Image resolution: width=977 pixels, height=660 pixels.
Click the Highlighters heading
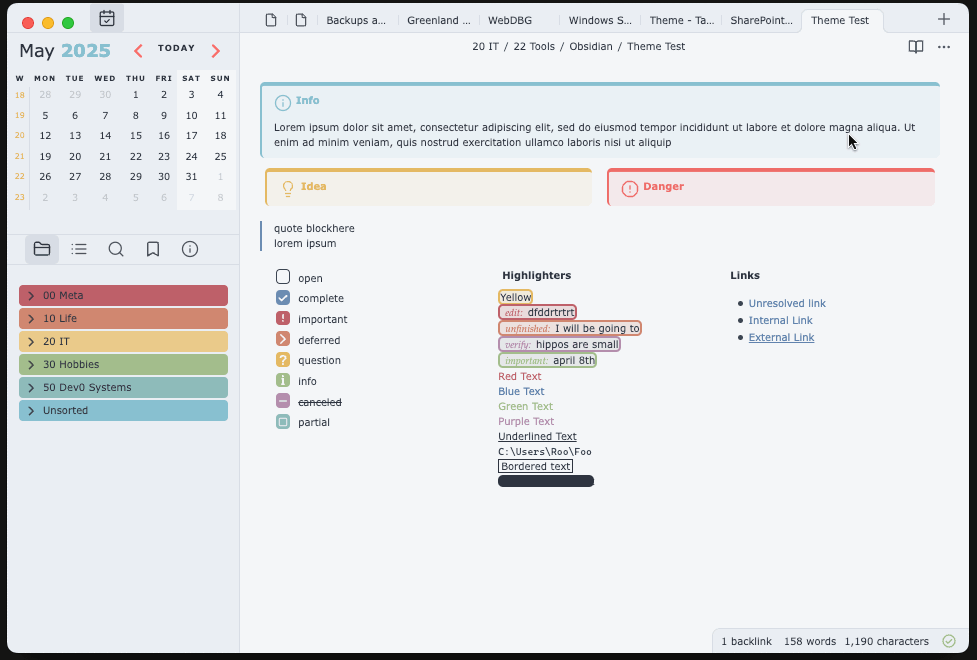pyautogui.click(x=536, y=275)
